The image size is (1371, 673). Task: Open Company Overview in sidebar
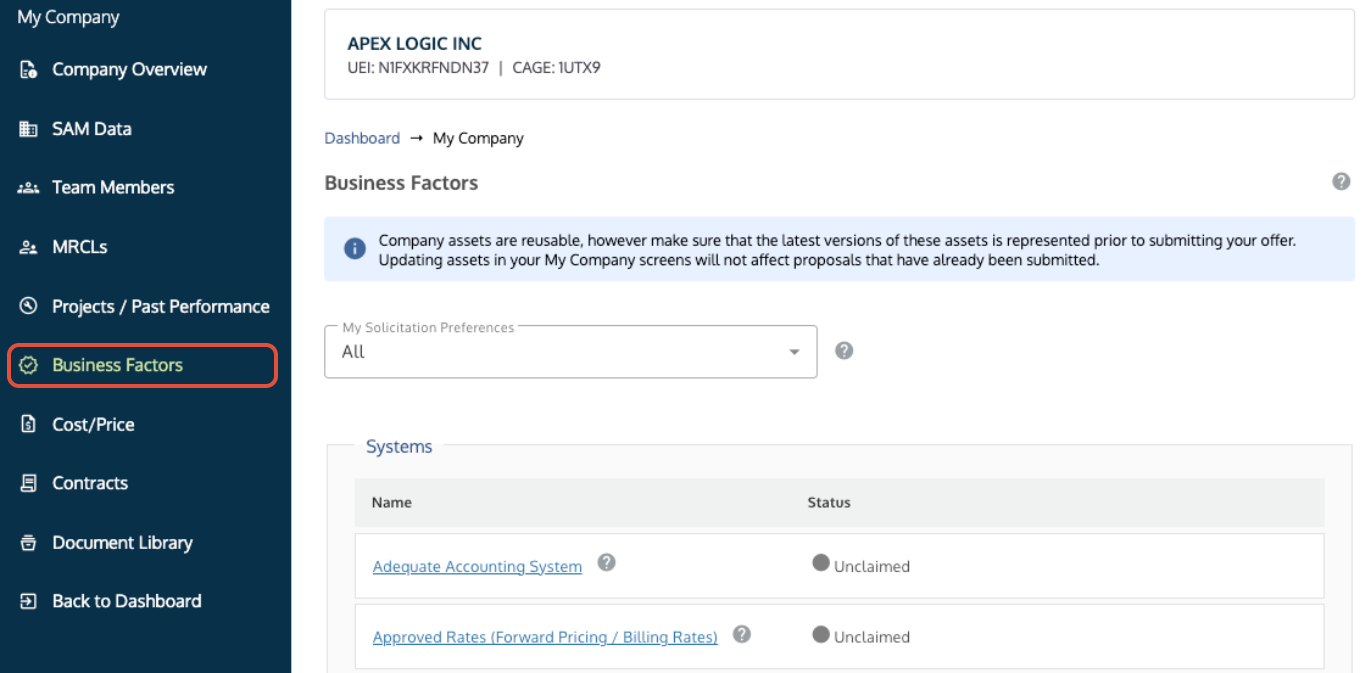pyautogui.click(x=130, y=70)
